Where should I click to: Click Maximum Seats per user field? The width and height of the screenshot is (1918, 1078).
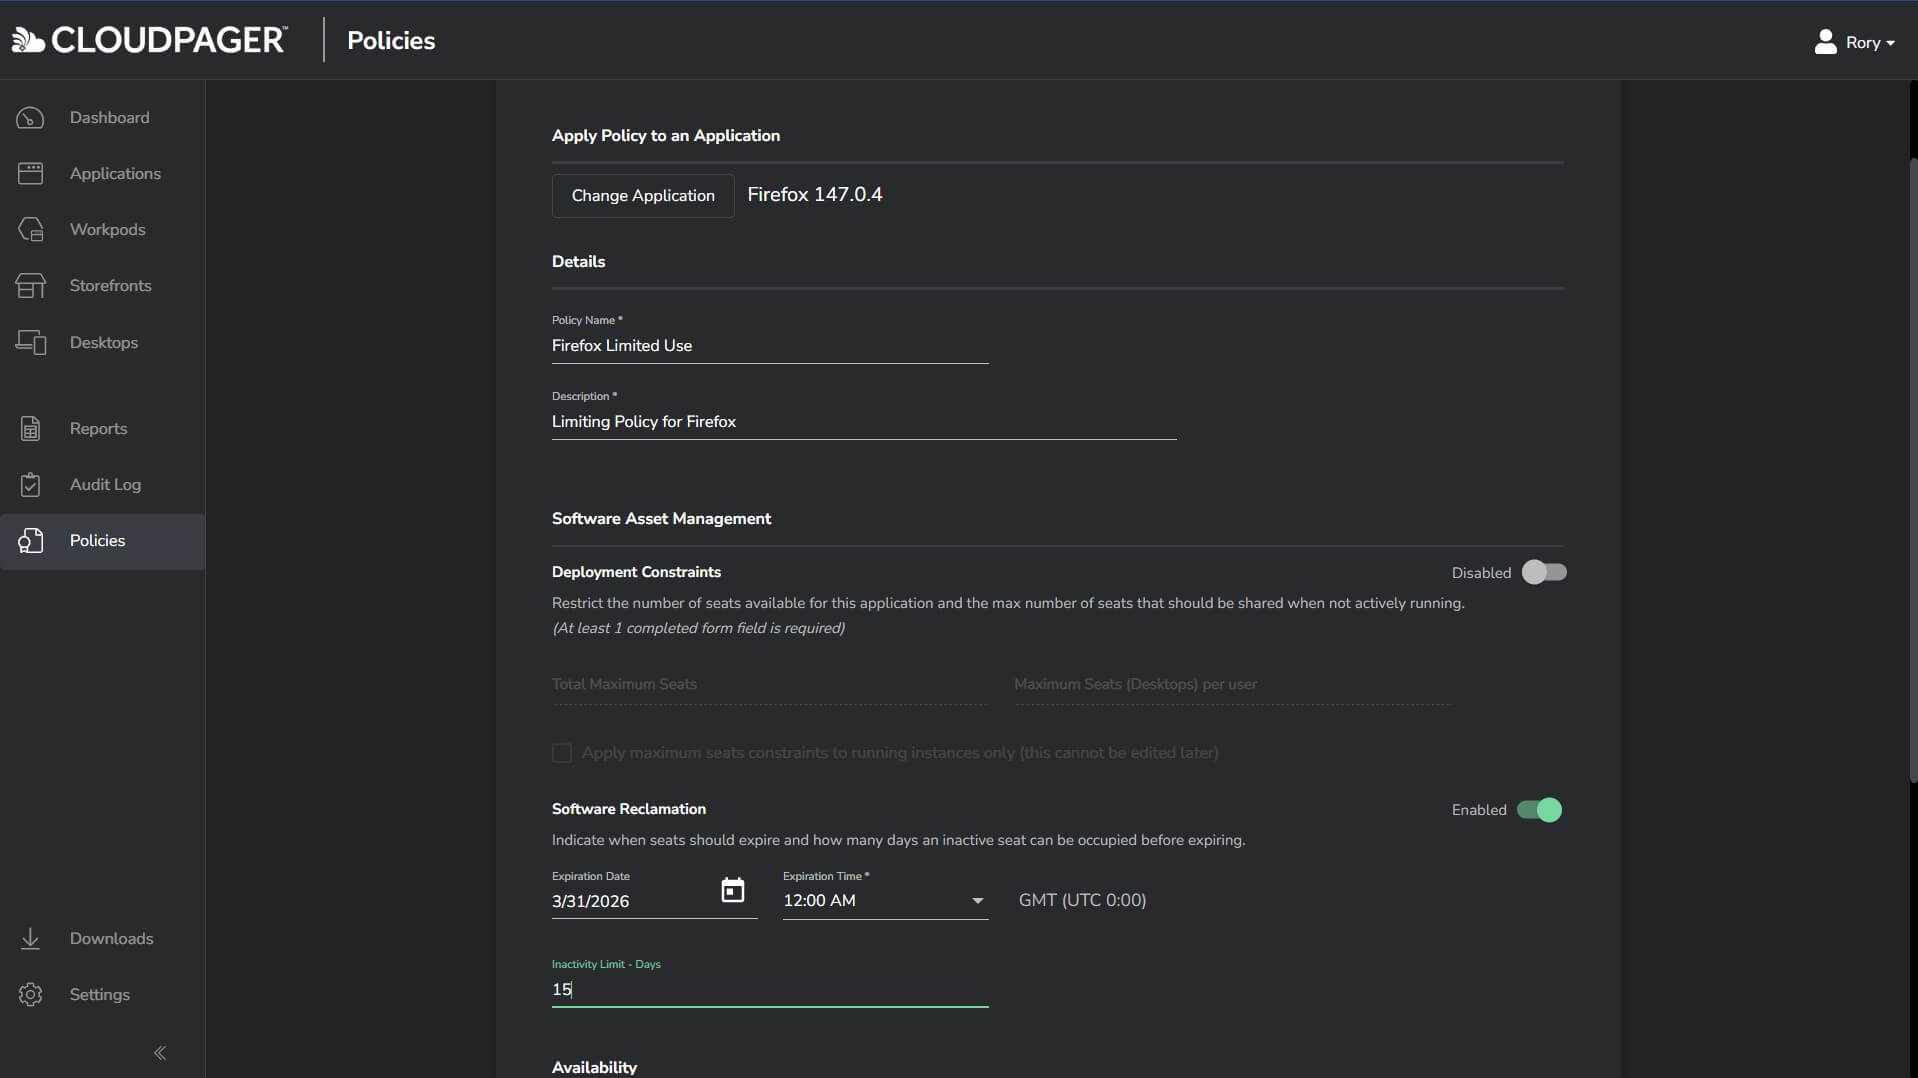coord(1232,685)
